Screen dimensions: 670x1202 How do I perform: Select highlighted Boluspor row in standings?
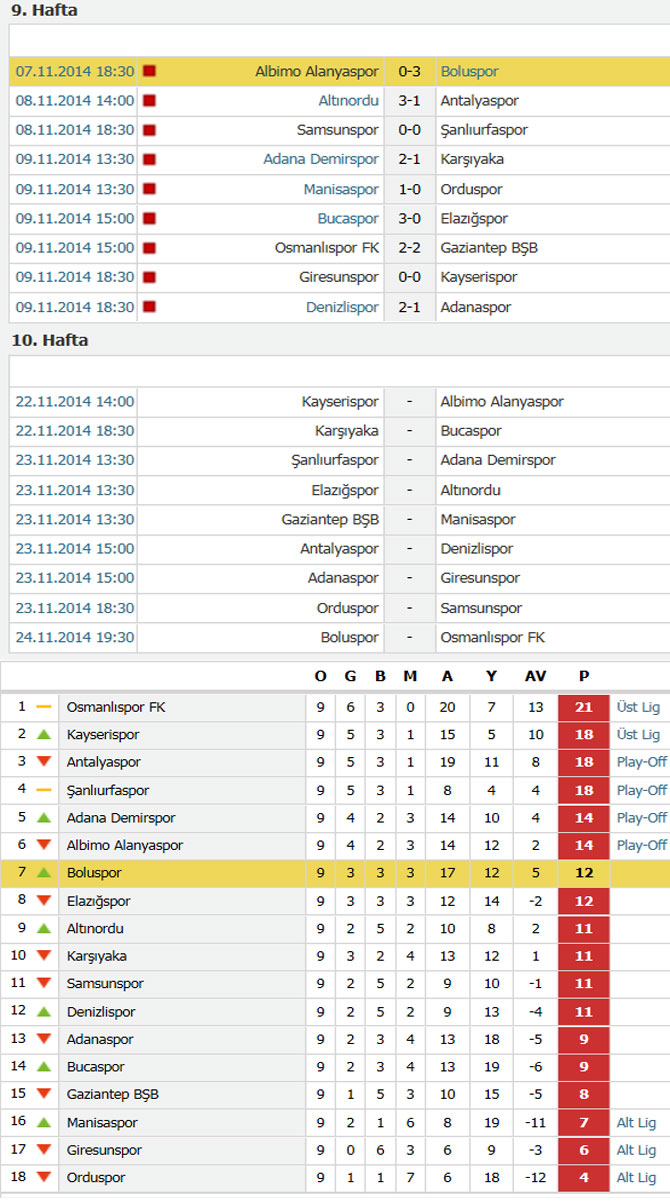[335, 873]
